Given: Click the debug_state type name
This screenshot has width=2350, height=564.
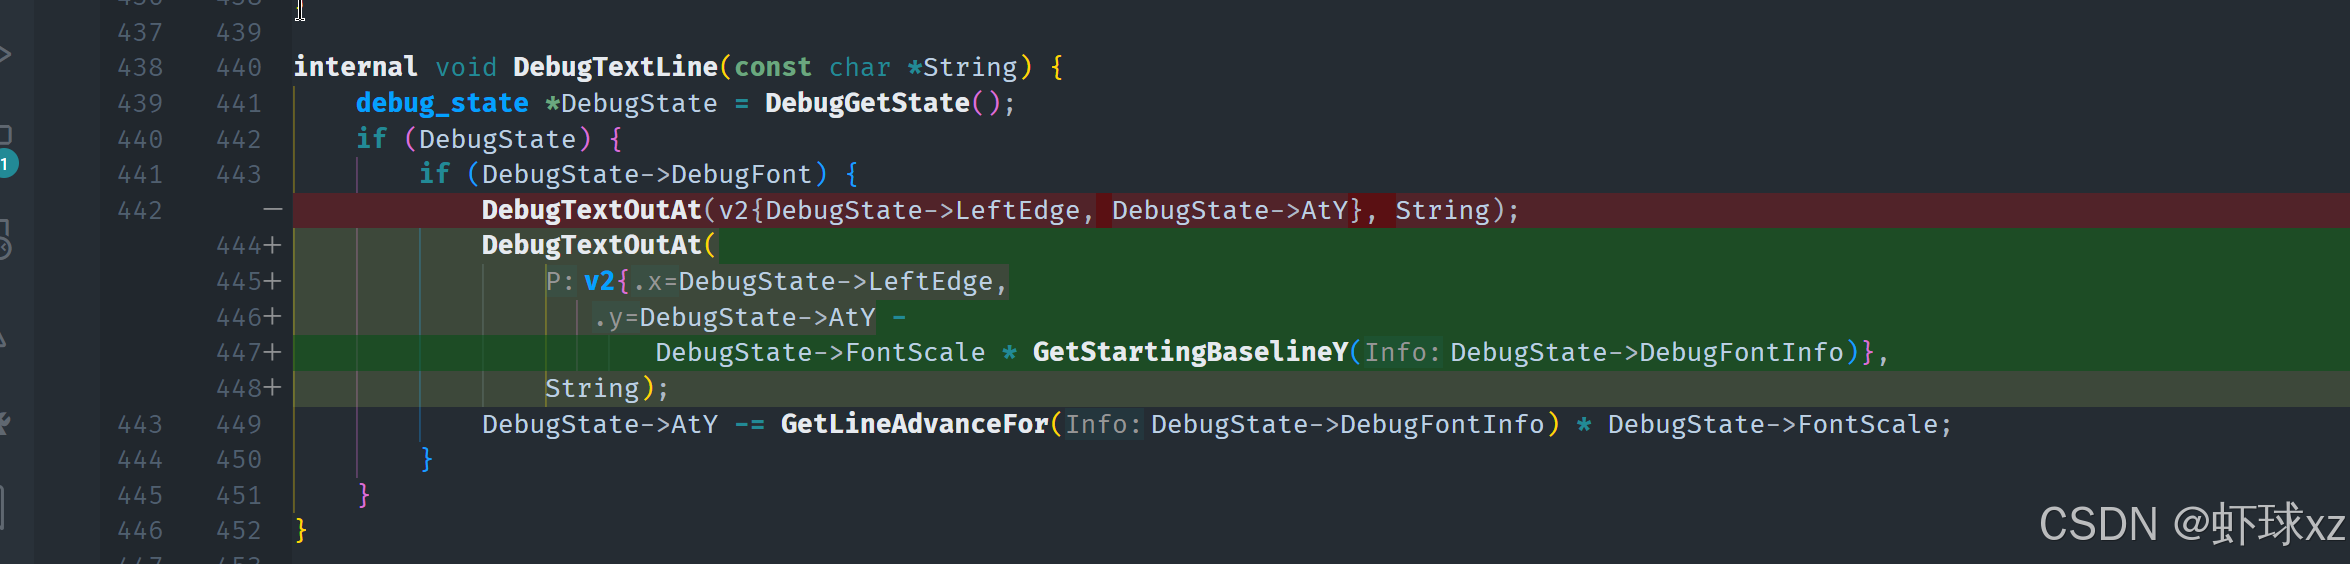Looking at the screenshot, I should (x=441, y=103).
